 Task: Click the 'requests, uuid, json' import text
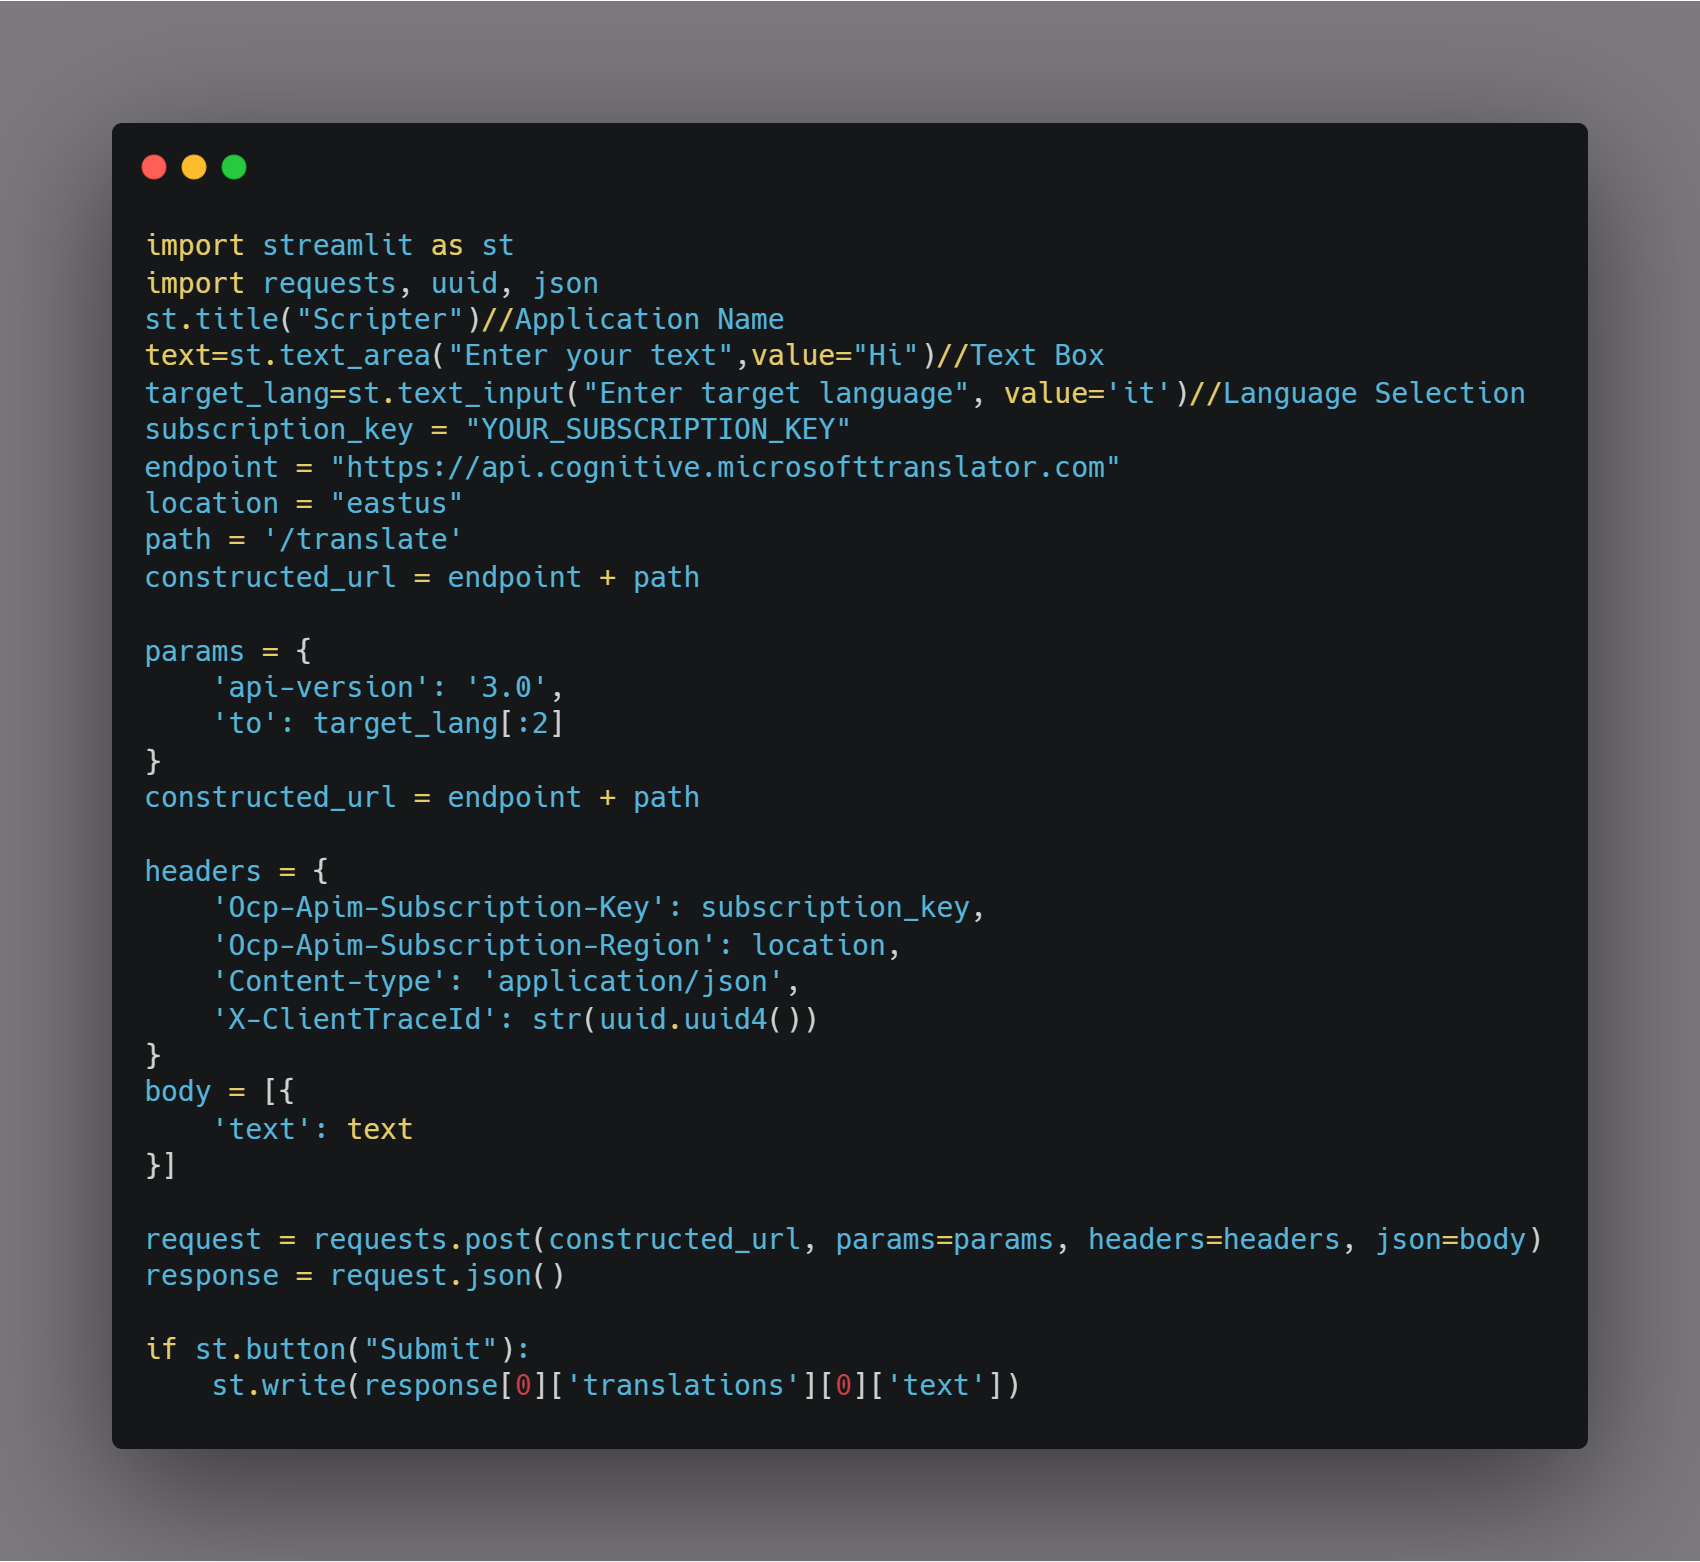pyautogui.click(x=430, y=283)
